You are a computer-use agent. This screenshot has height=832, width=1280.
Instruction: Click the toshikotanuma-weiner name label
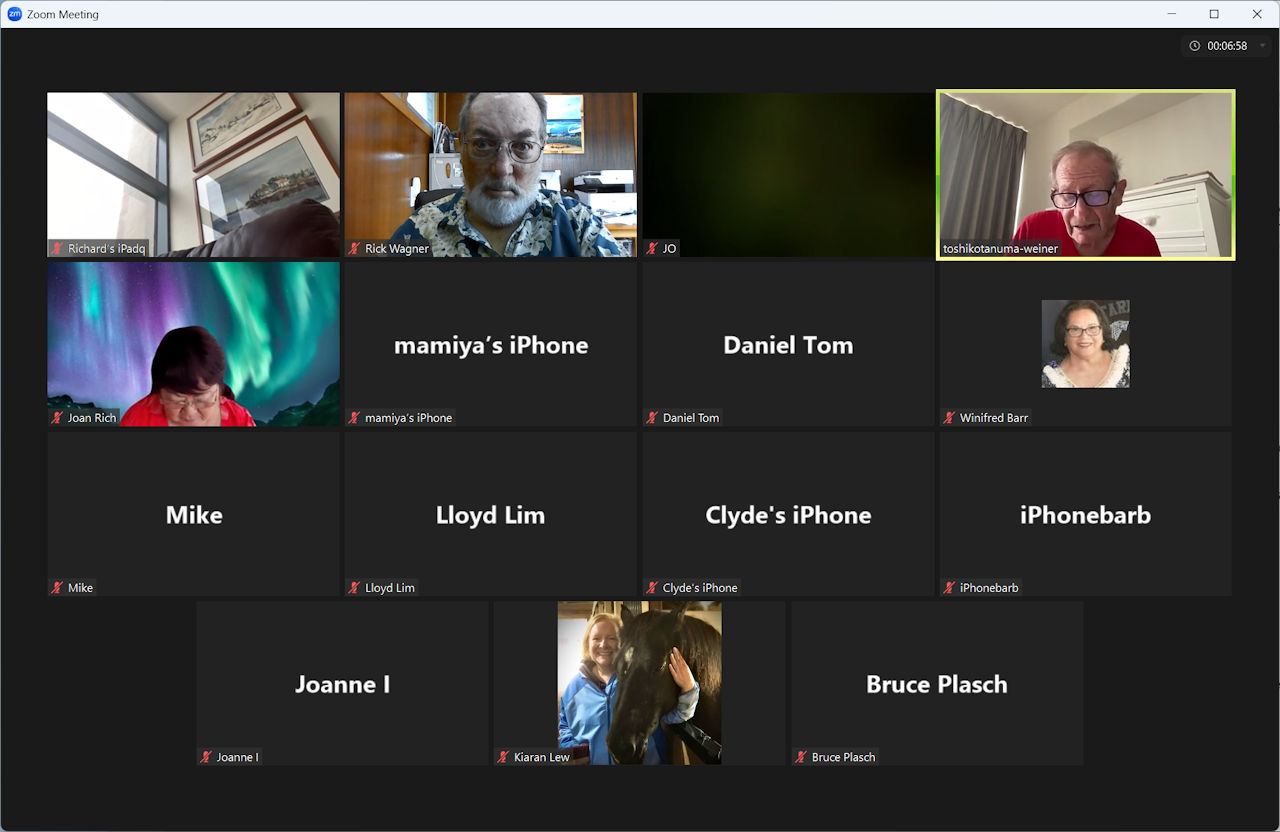tap(1000, 248)
